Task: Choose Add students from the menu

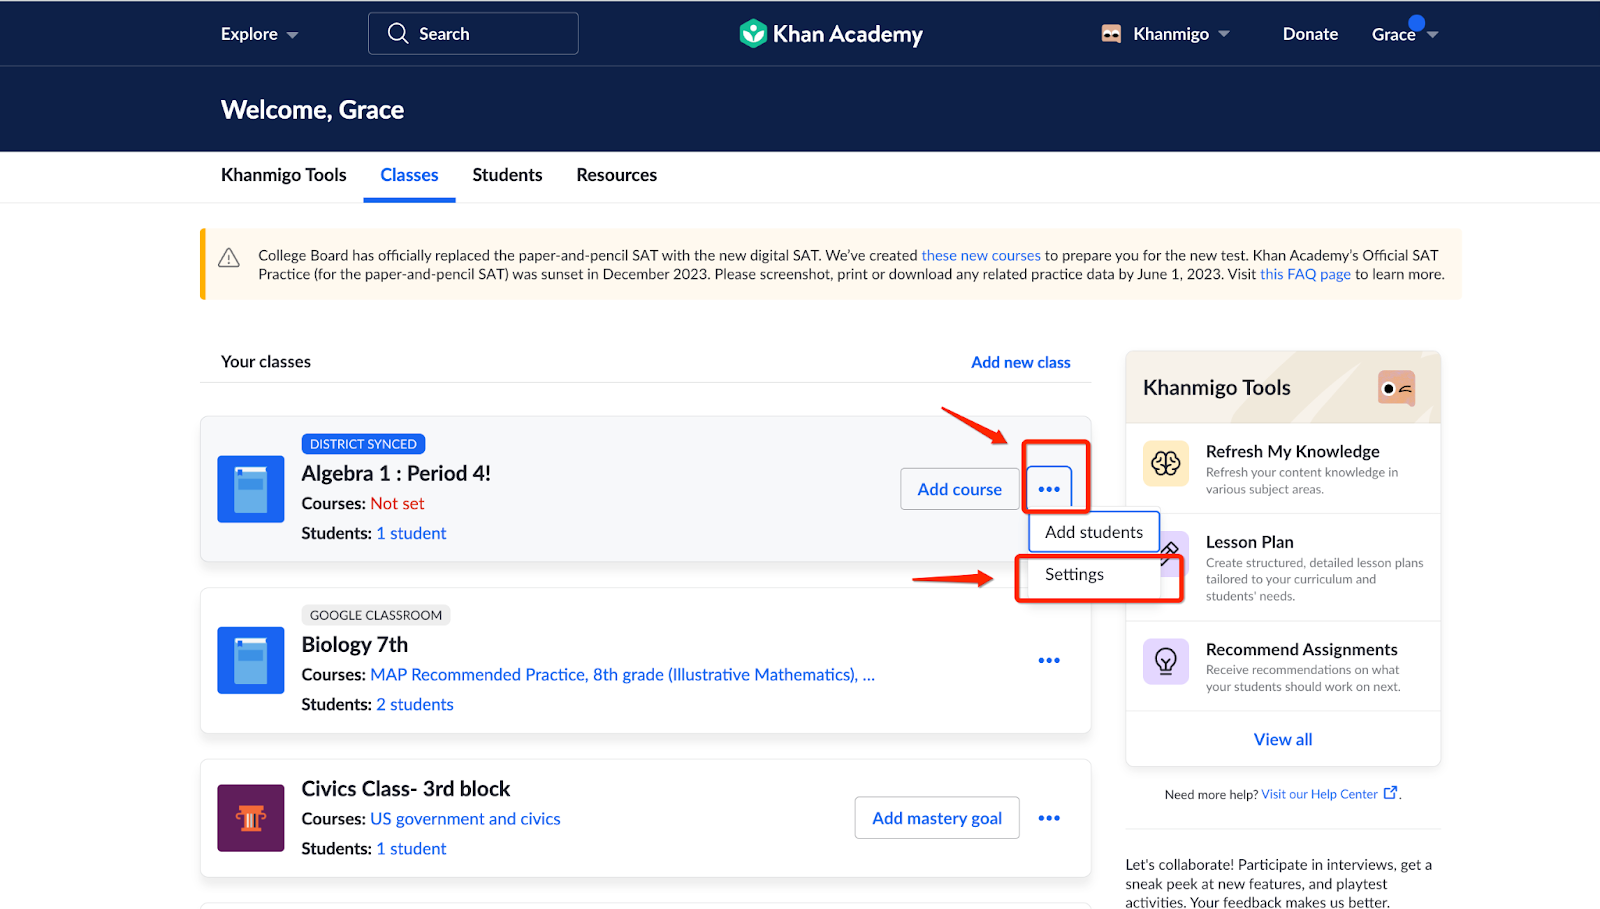Action: click(1094, 532)
